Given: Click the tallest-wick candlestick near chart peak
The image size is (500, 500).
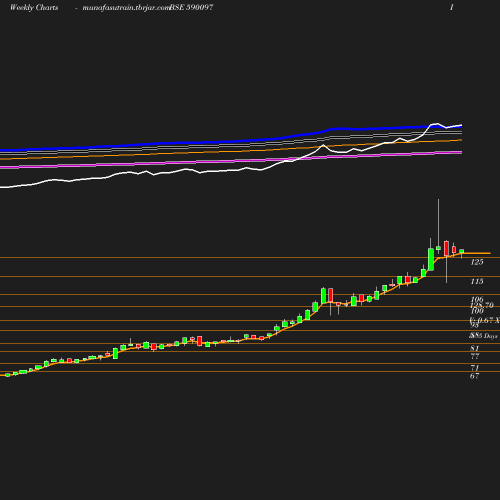Looking at the screenshot, I should [438, 227].
